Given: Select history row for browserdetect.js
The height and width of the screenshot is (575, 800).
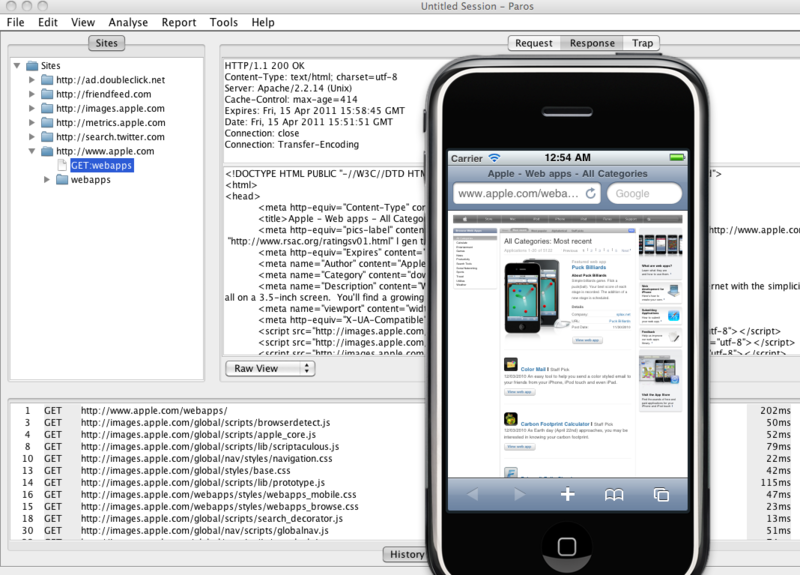Looking at the screenshot, I should (206, 422).
